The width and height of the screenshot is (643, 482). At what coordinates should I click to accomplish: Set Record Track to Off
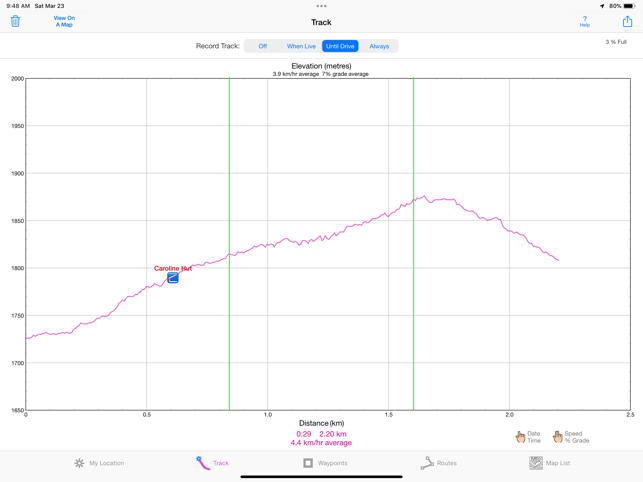tap(263, 46)
